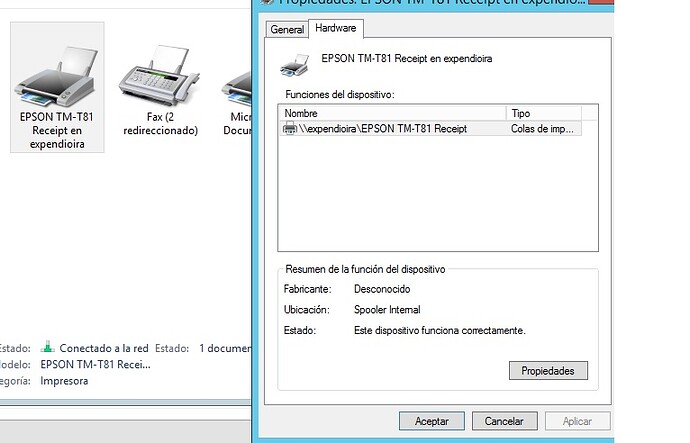Open device Propiedades button
The height and width of the screenshot is (443, 690).
point(548,371)
